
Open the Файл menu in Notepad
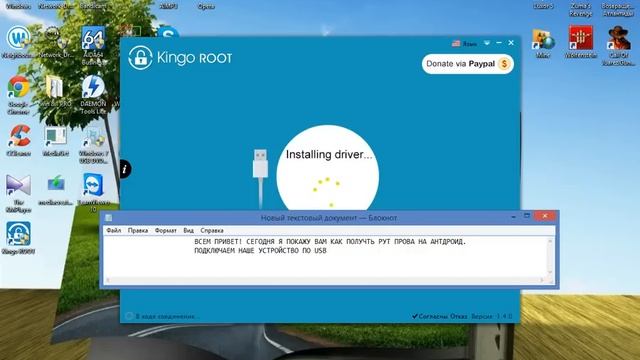coord(113,230)
